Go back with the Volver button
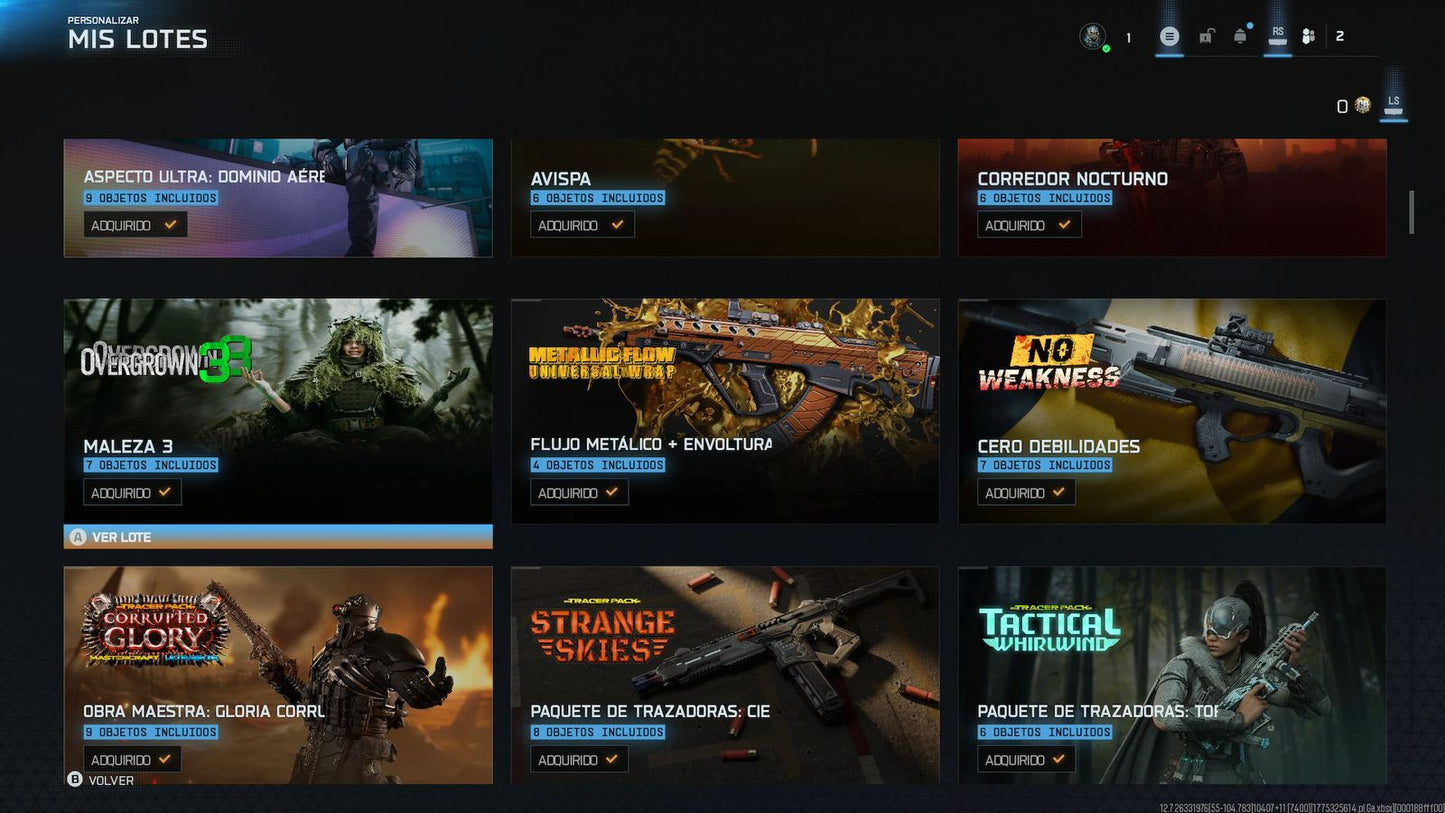The height and width of the screenshot is (813, 1445). 100,780
